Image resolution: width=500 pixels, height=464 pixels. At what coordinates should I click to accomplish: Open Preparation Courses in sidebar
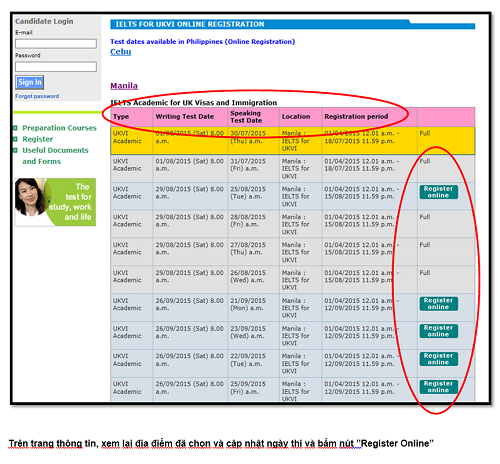[x=59, y=128]
